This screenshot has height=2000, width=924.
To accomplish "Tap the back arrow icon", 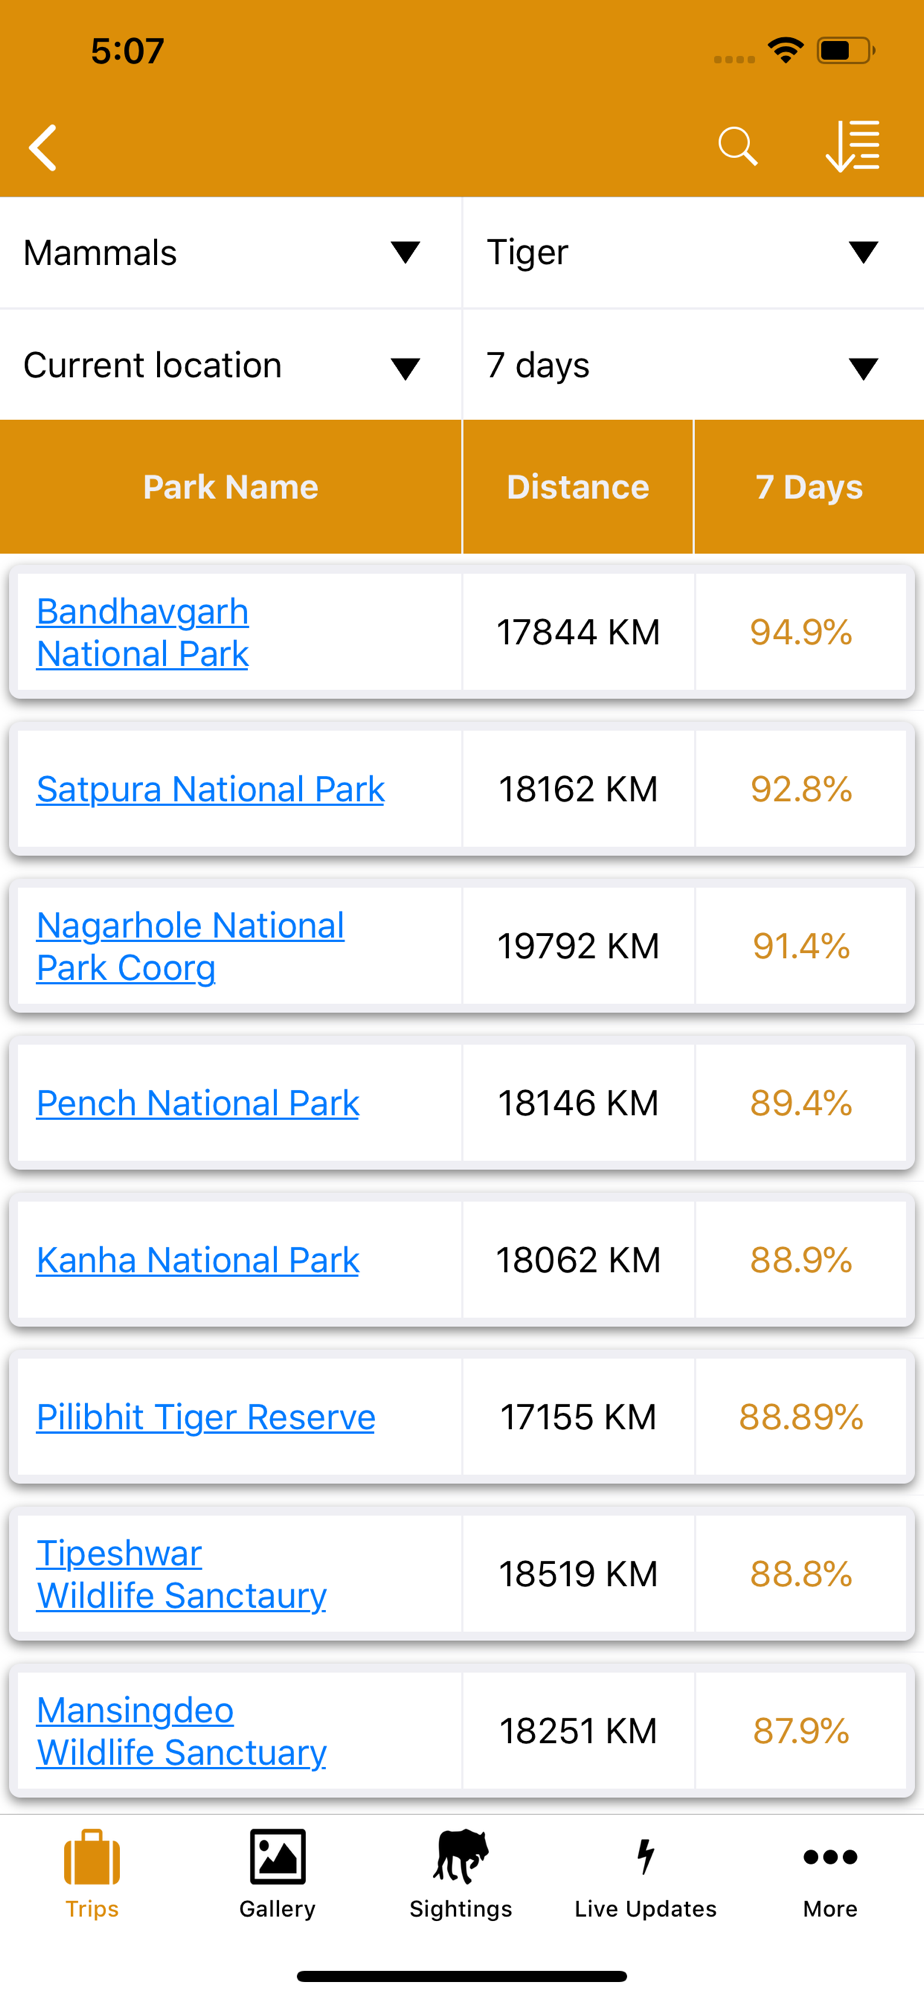I will [43, 148].
